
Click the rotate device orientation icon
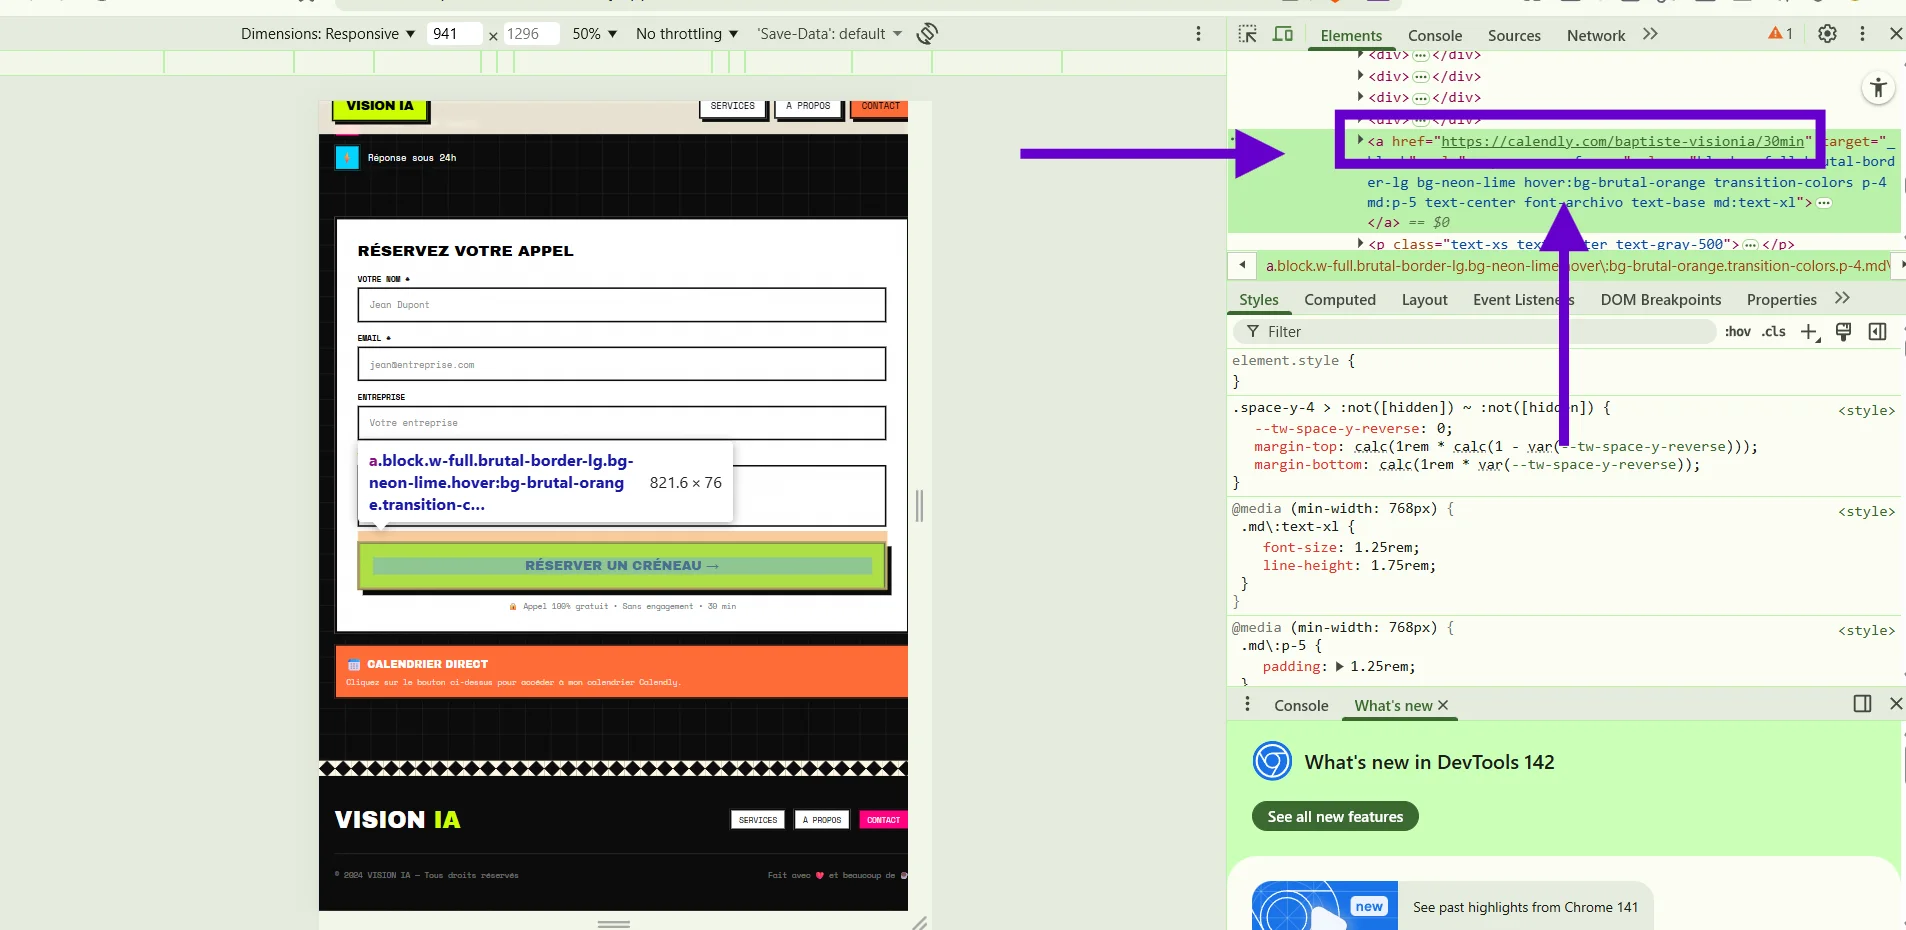927,34
